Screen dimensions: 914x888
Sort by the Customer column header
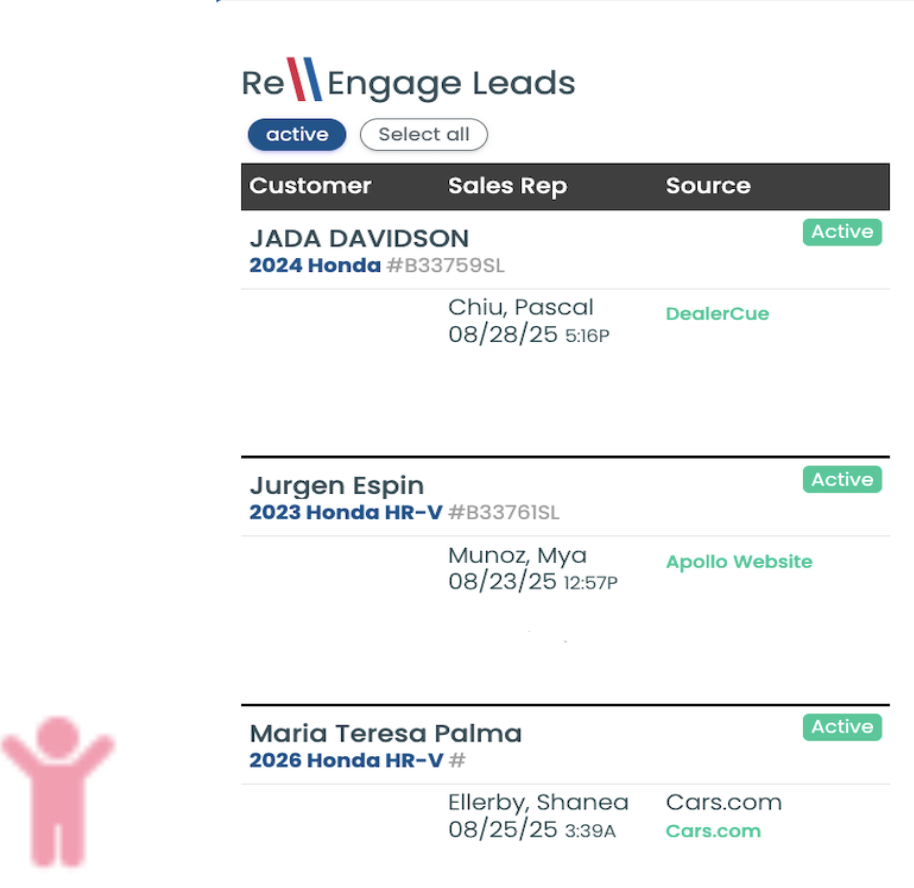tap(310, 186)
